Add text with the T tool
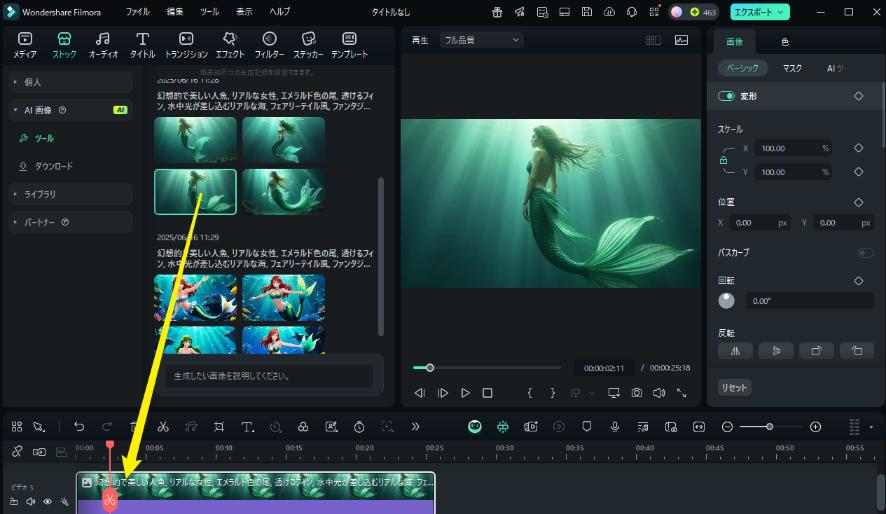886x514 pixels. click(x=247, y=427)
